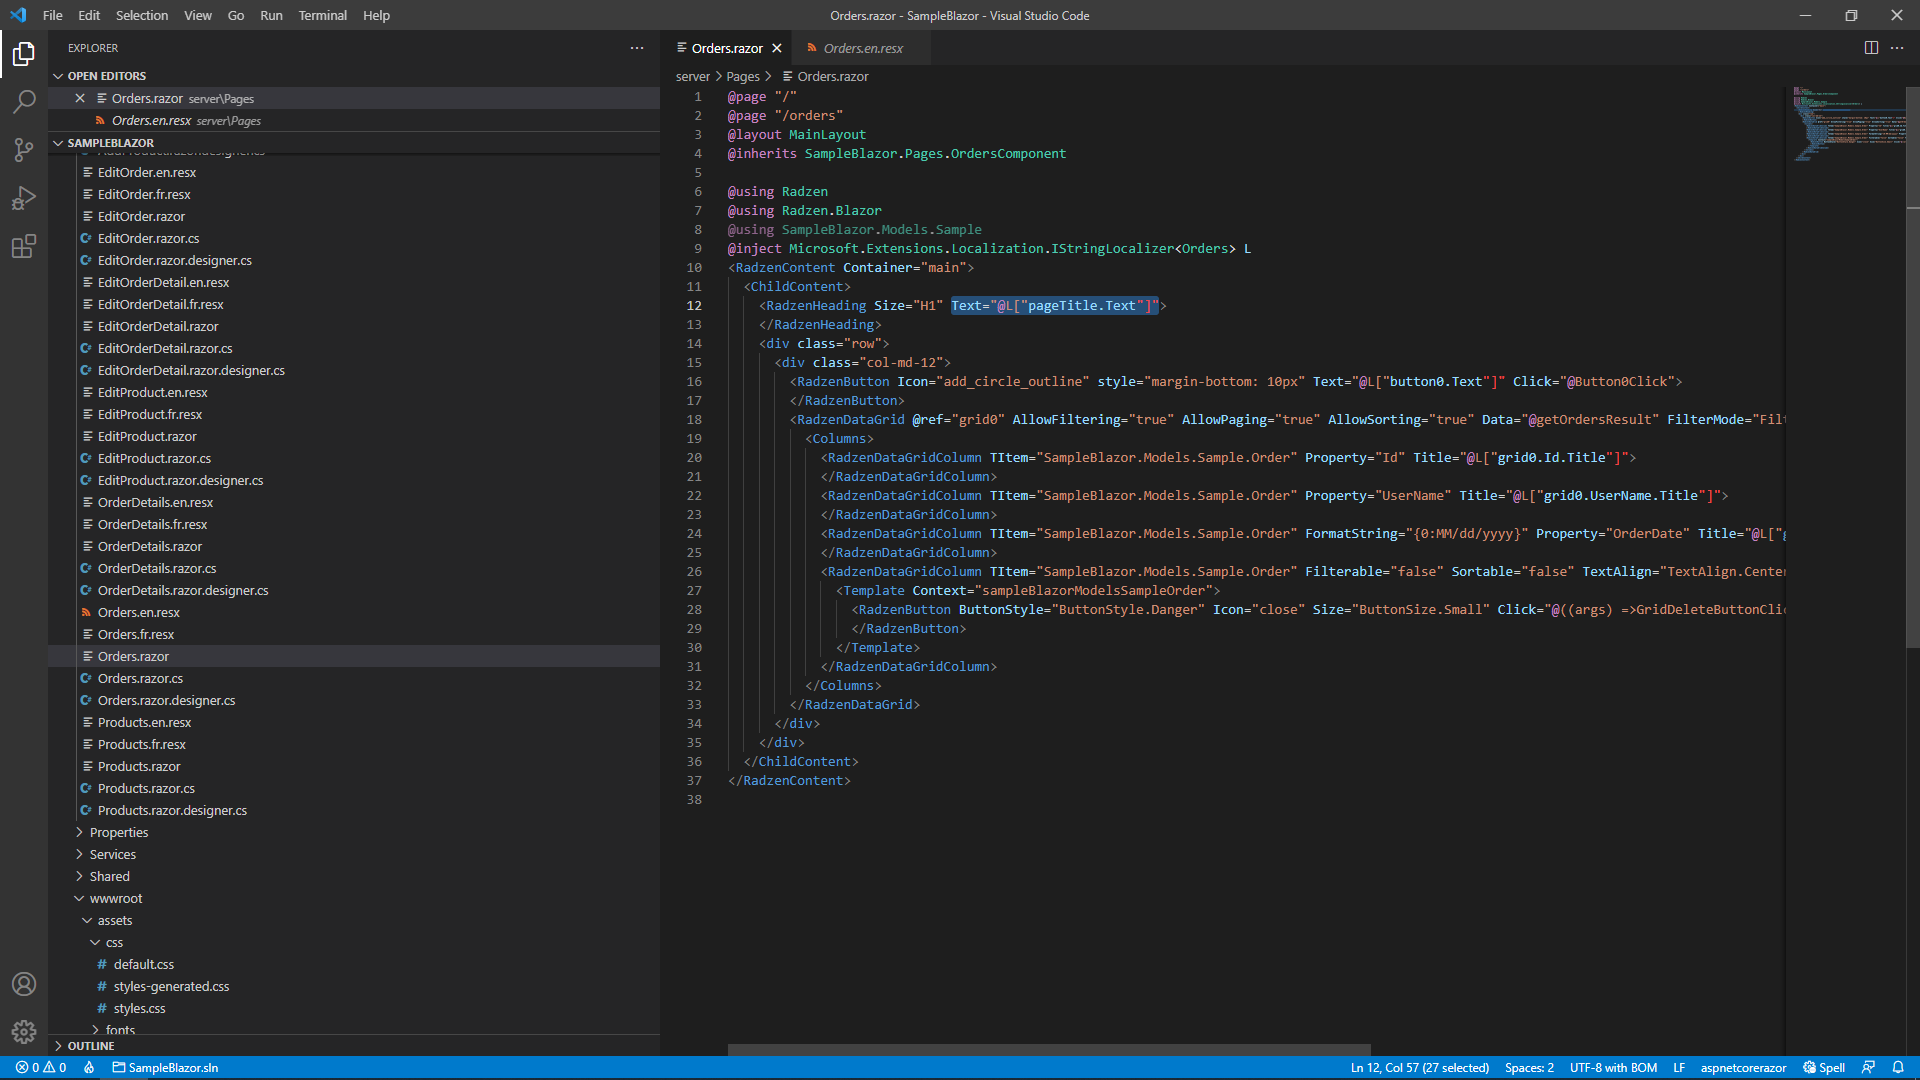Collapse the Open Editors section
Image resolution: width=1920 pixels, height=1080 pixels.
pos(106,76)
